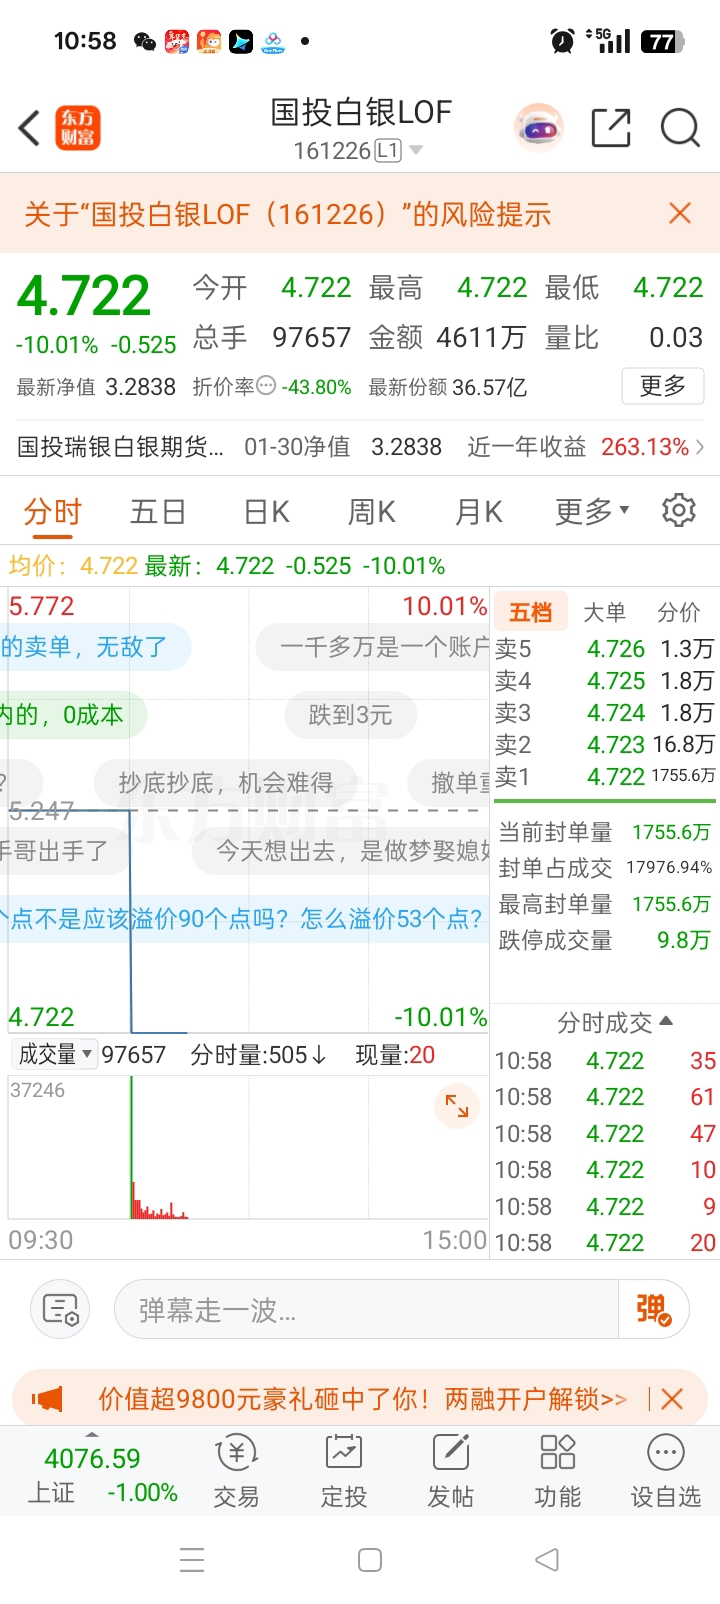Tap the 近一年收益 263.13% value

coord(644,447)
